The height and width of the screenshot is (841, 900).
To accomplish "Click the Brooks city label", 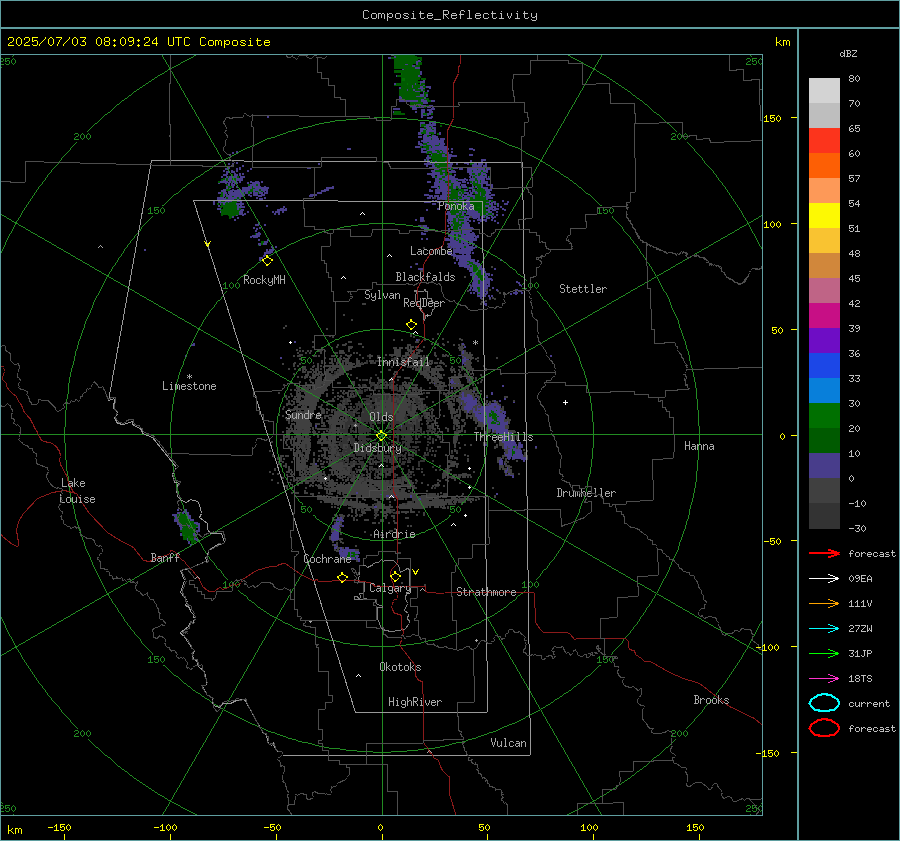I will tap(711, 700).
